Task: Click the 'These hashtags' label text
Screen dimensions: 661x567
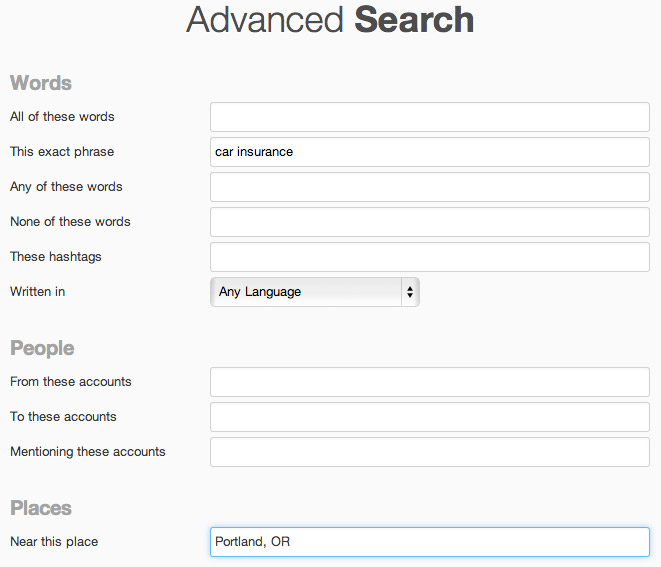Action: 56,257
